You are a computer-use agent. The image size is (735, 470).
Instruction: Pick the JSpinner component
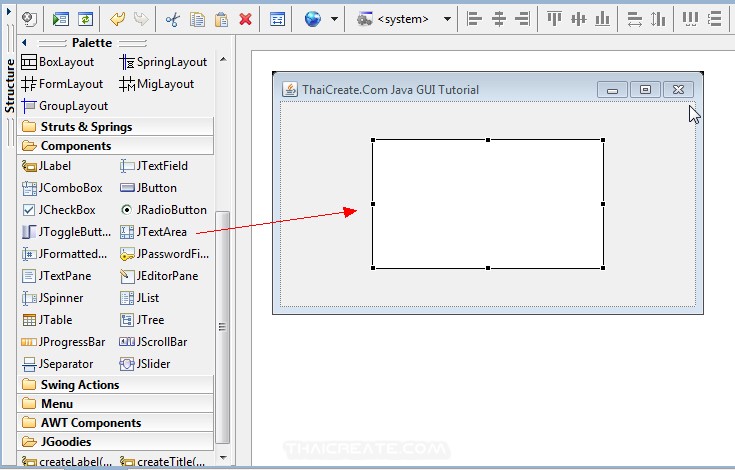(52, 298)
